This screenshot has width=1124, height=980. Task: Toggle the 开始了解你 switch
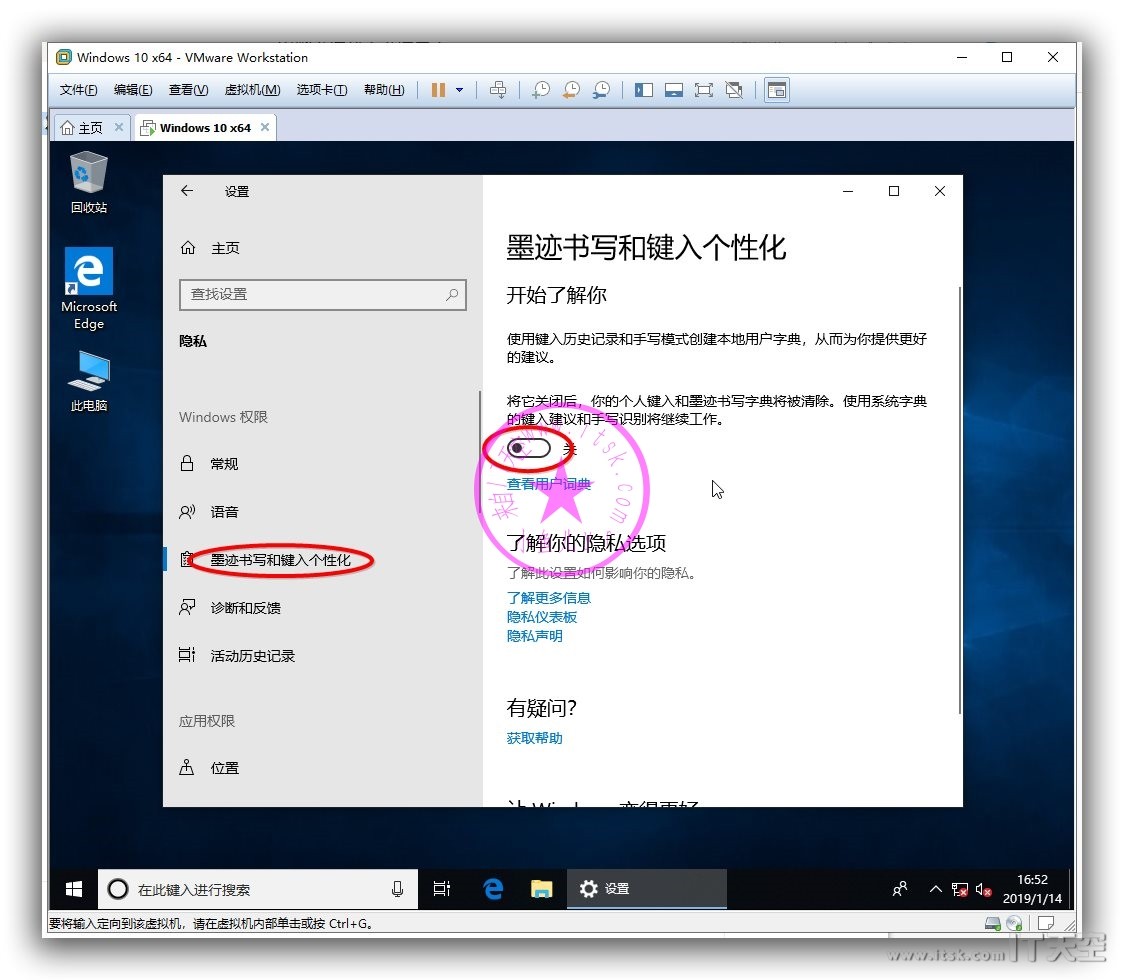pos(529,449)
